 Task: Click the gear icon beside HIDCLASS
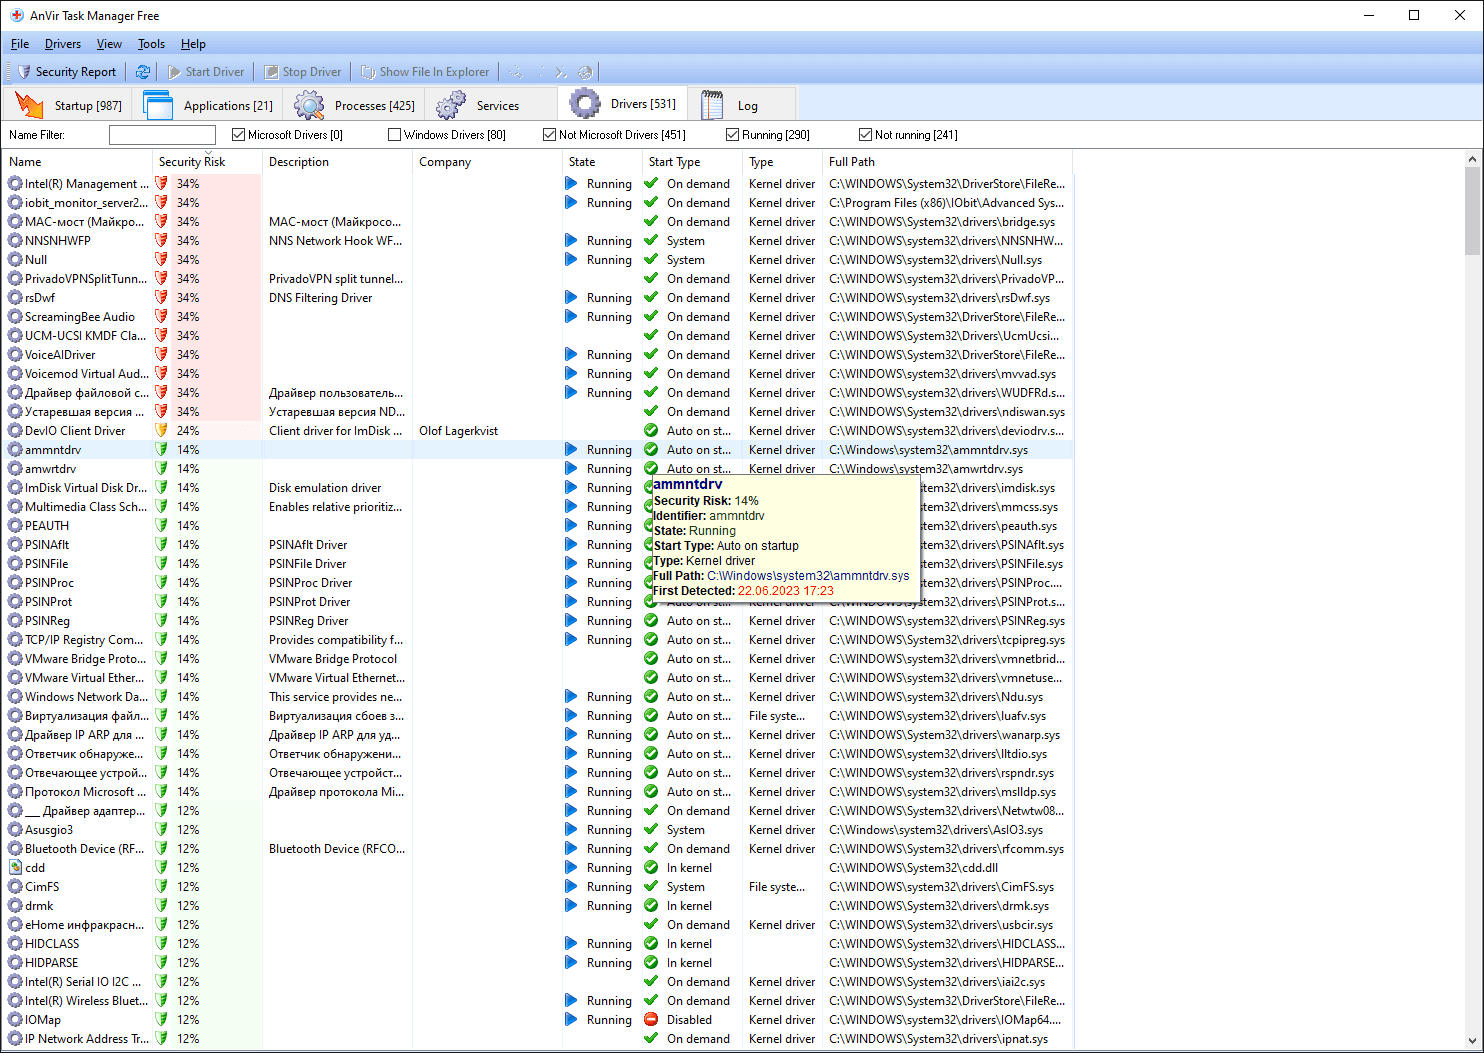point(15,944)
